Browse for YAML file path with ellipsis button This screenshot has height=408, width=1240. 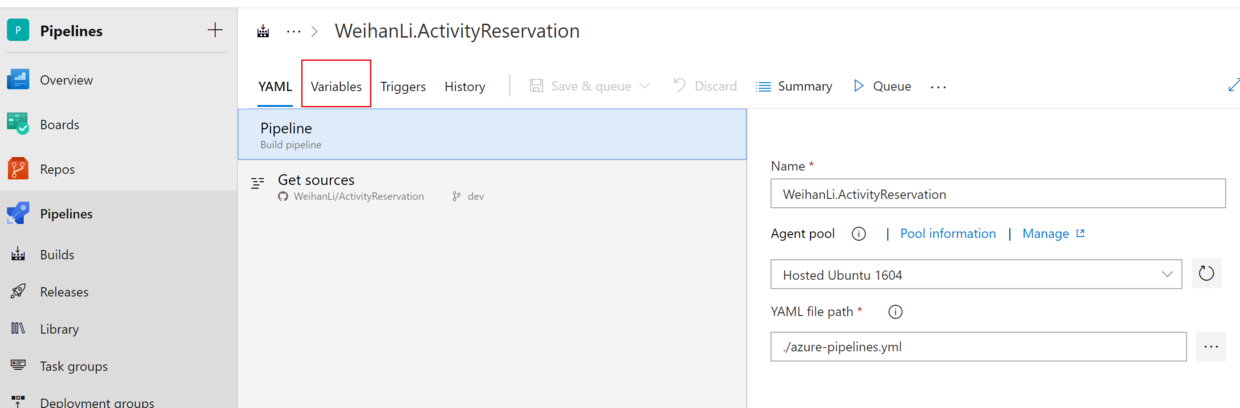click(x=1210, y=347)
